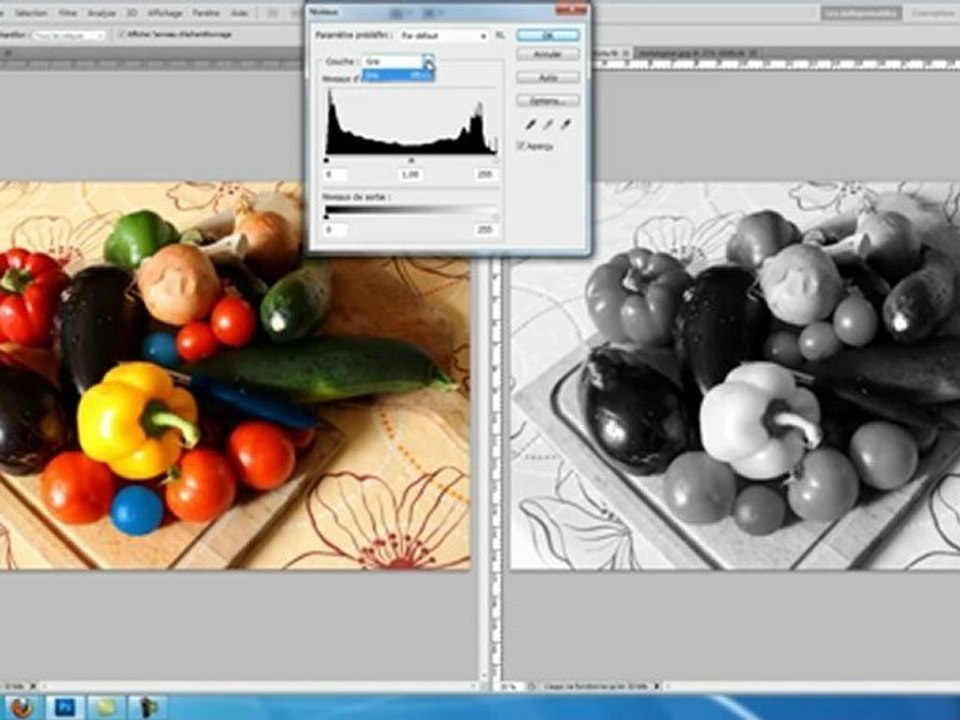Click the black output level slider handle
Viewport: 960px width, 720px height.
pos(326,217)
